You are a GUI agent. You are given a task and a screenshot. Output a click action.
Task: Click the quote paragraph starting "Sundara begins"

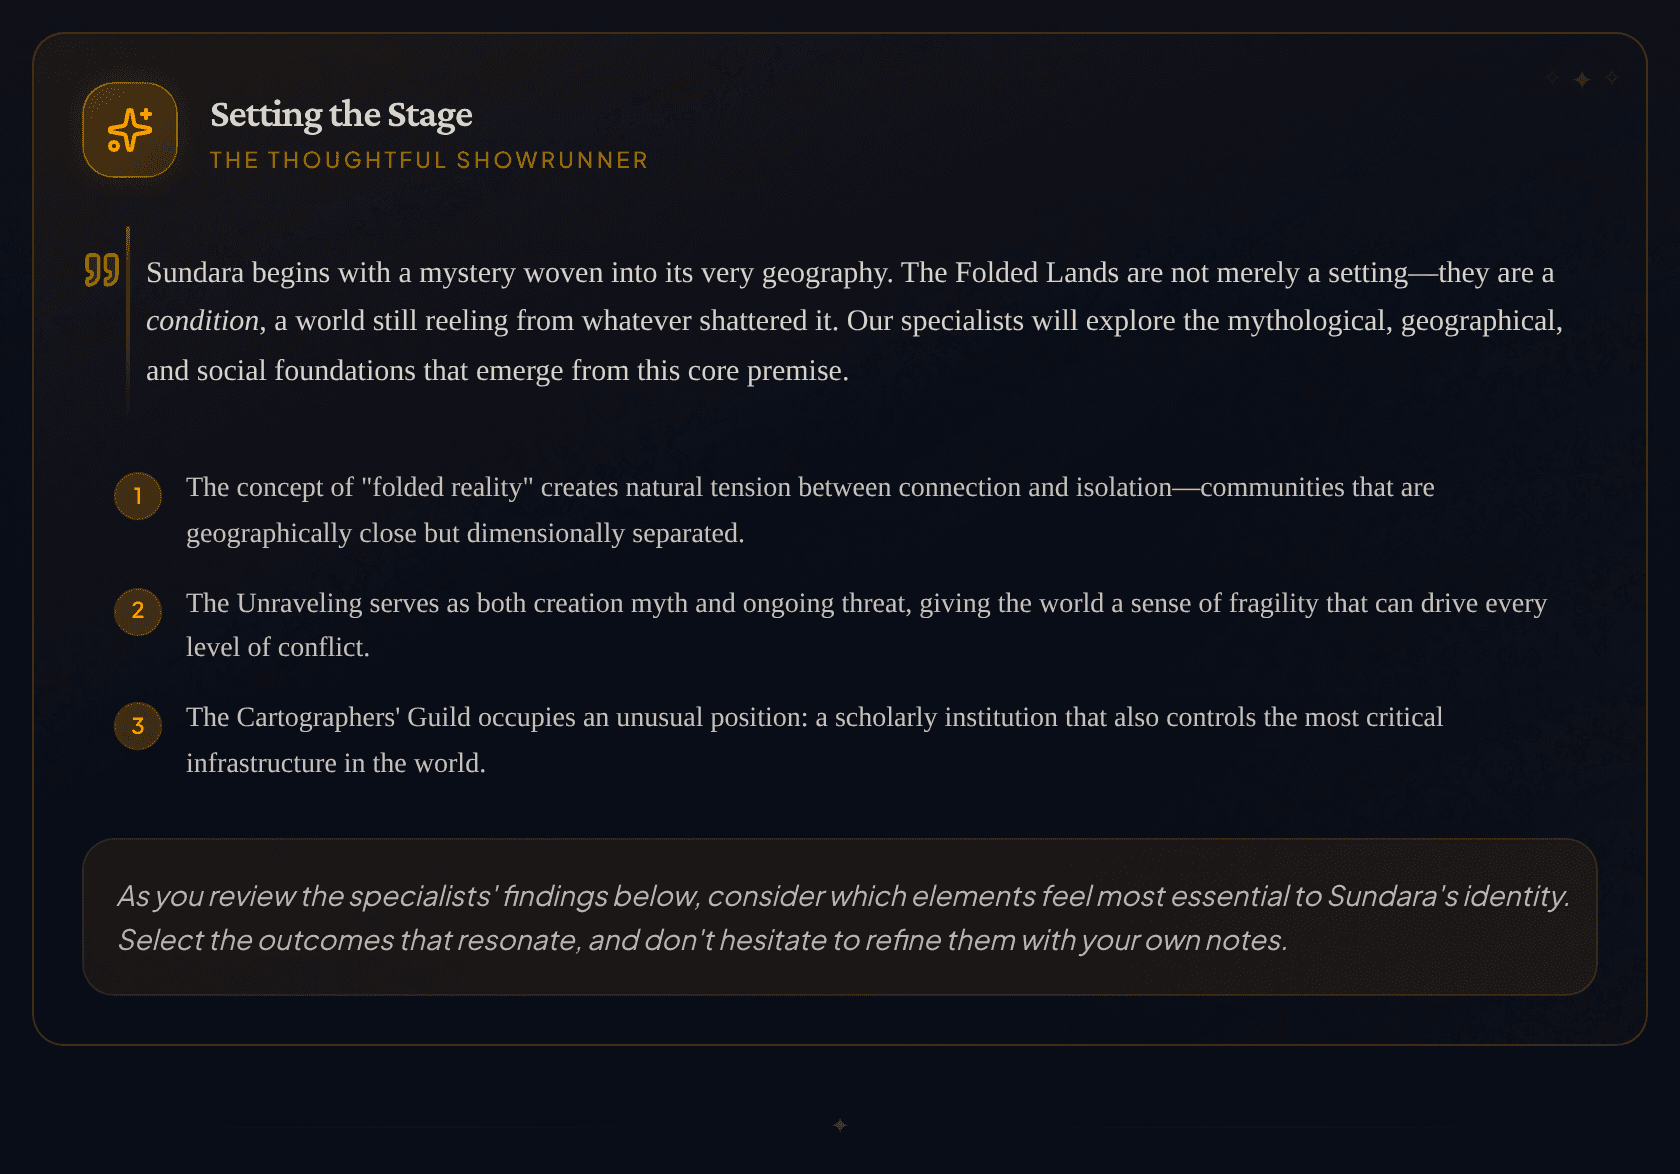pos(850,321)
